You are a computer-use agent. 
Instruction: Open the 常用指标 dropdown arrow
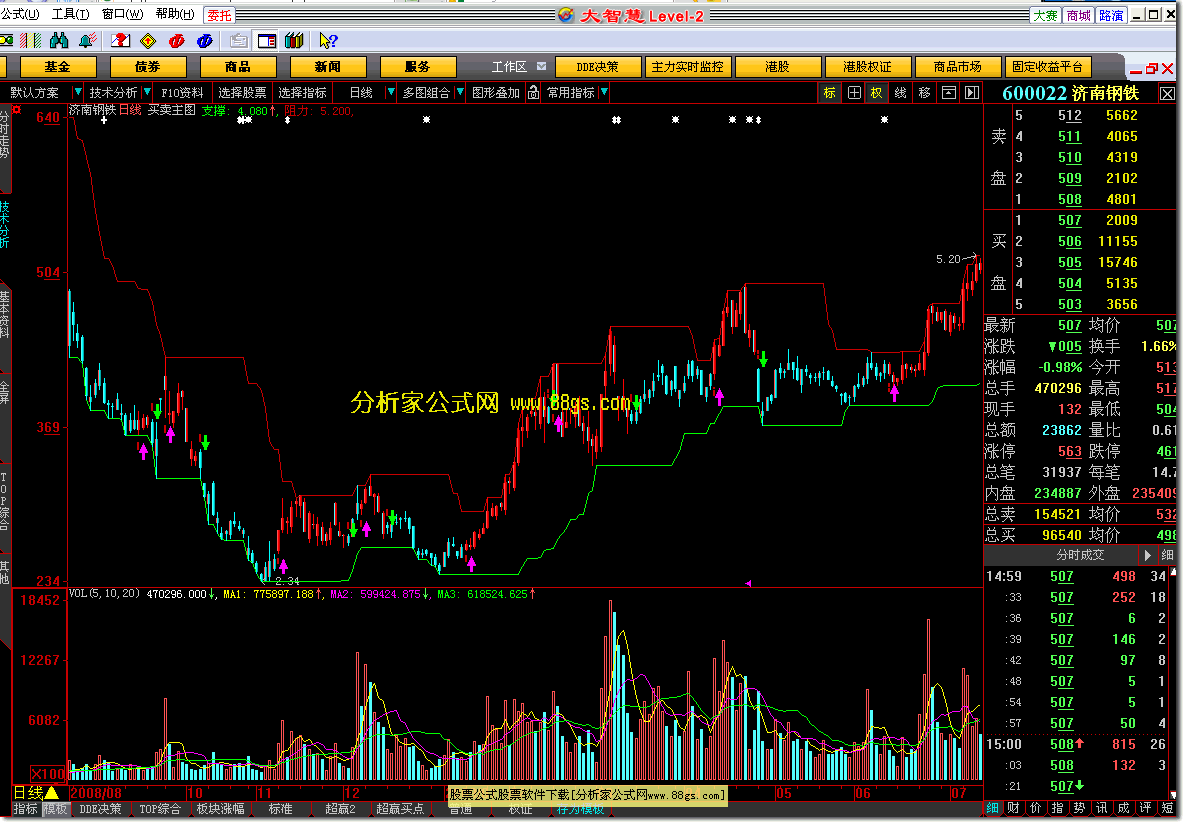604,92
